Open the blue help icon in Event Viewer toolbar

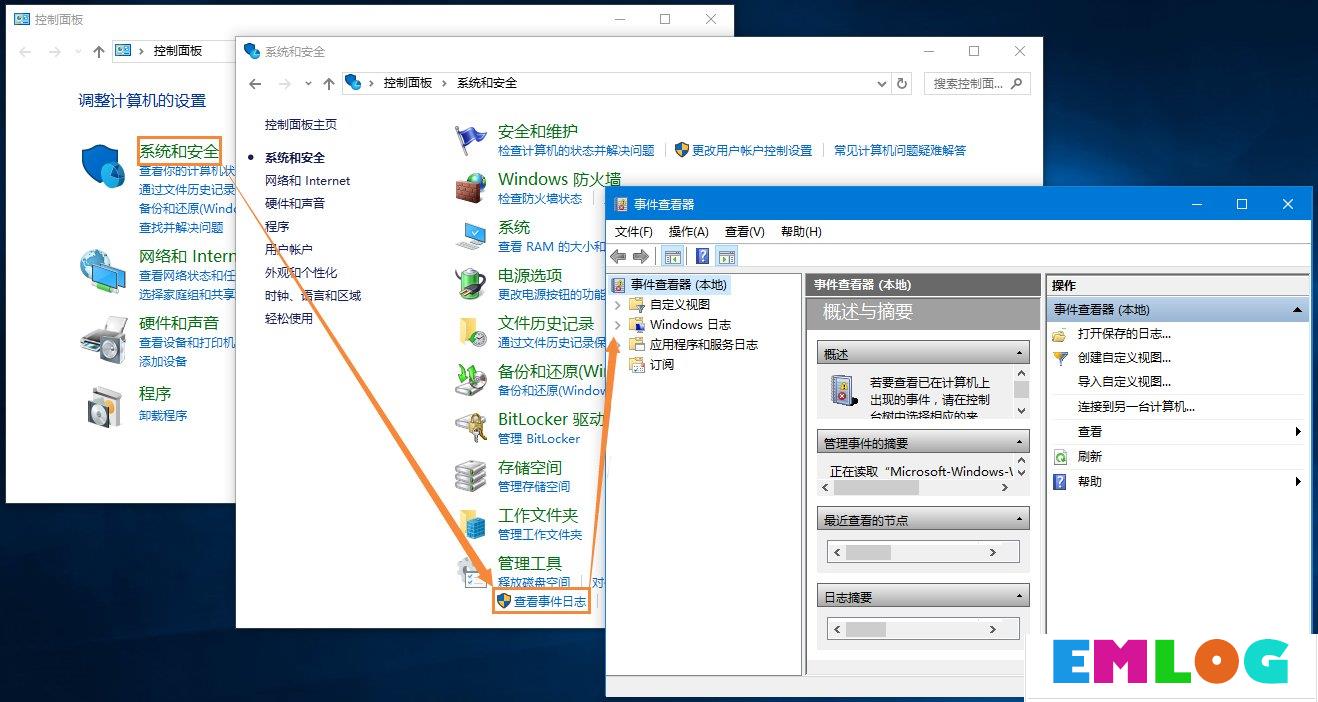703,257
